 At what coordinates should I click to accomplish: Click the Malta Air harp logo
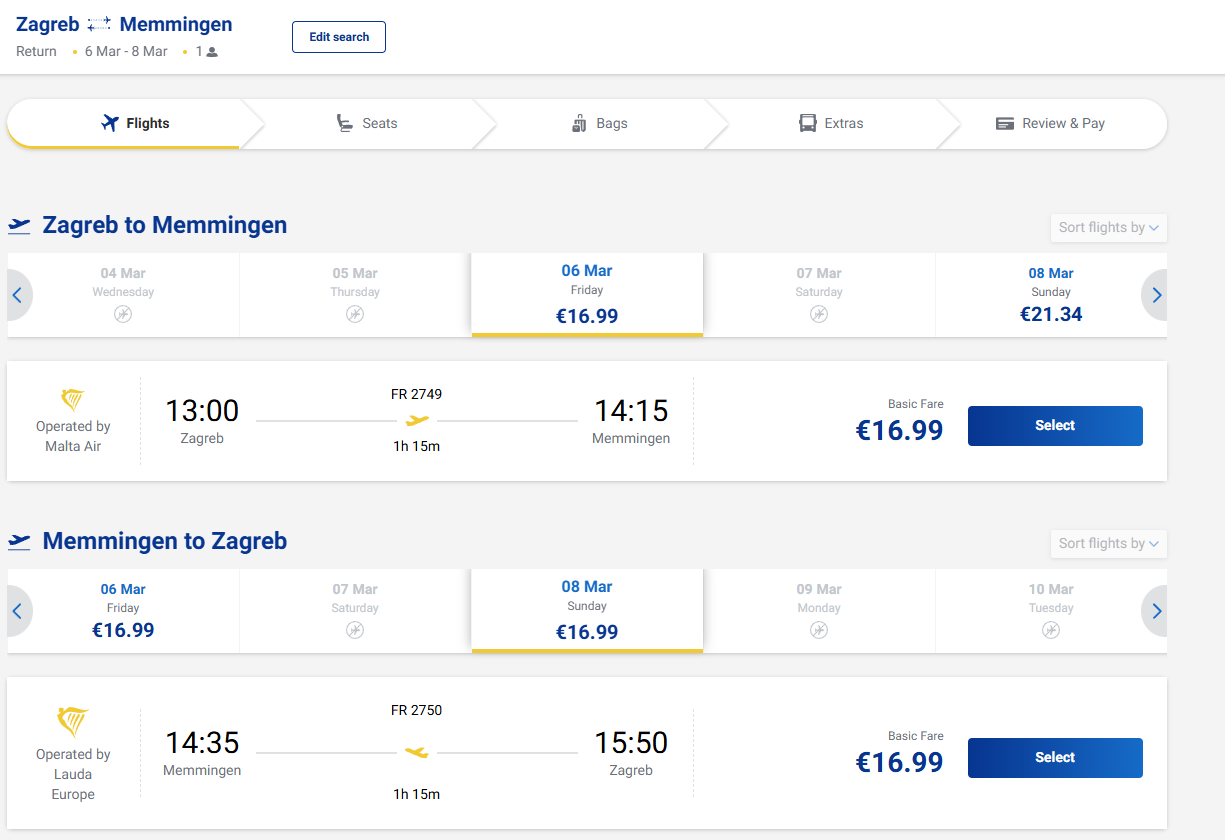[x=73, y=400]
